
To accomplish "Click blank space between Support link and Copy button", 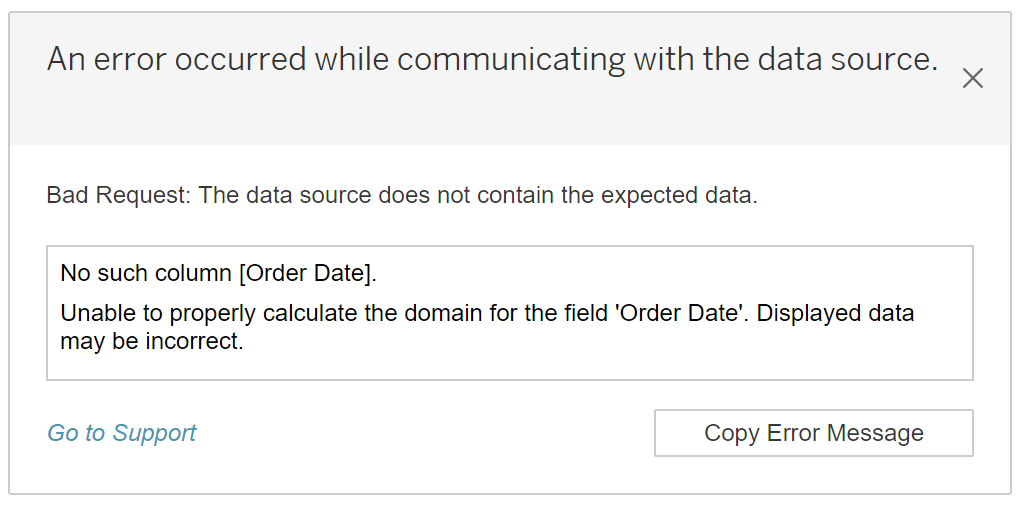I will pos(420,434).
